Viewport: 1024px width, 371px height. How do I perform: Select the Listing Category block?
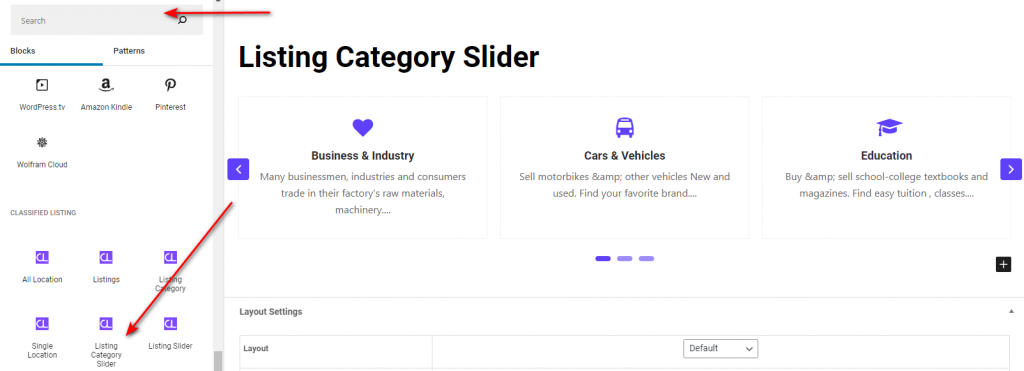tap(170, 271)
